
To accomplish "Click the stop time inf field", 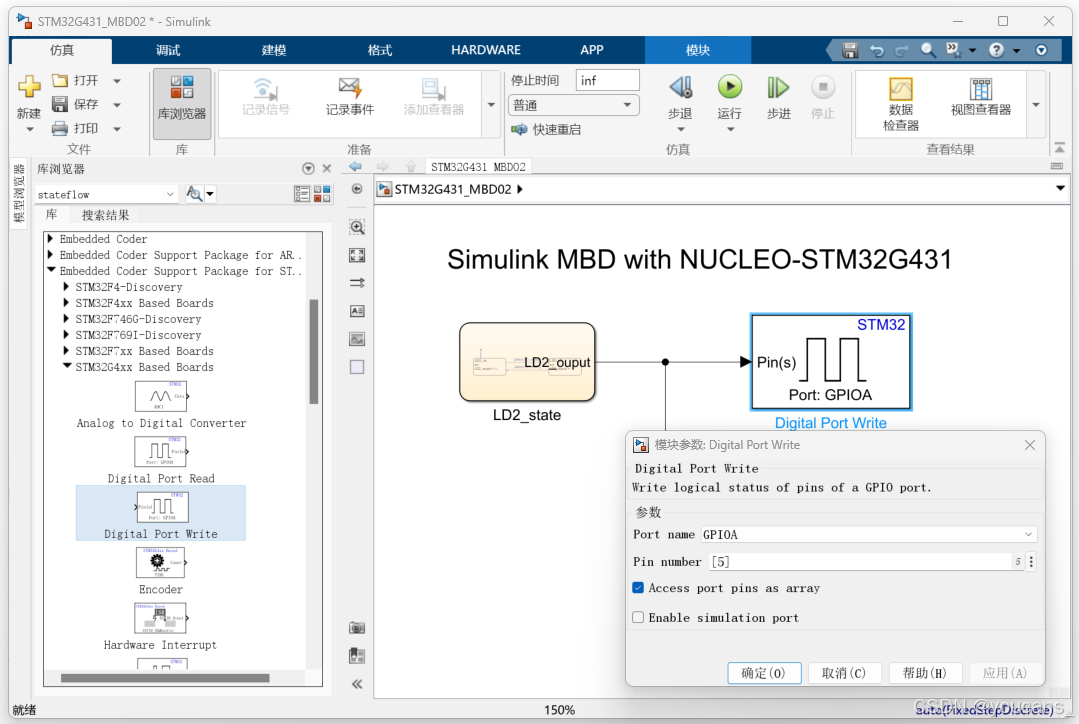I will pyautogui.click(x=608, y=81).
